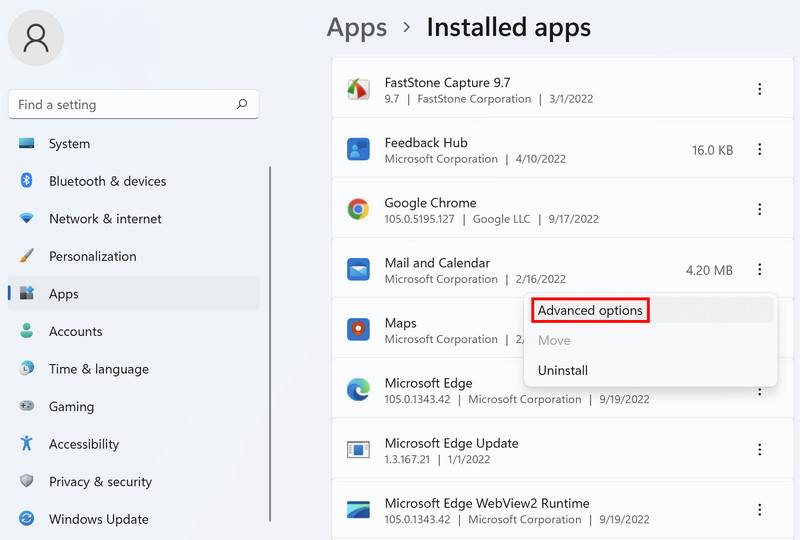The height and width of the screenshot is (540, 800).
Task: Open Gaming settings
Action: (134, 406)
